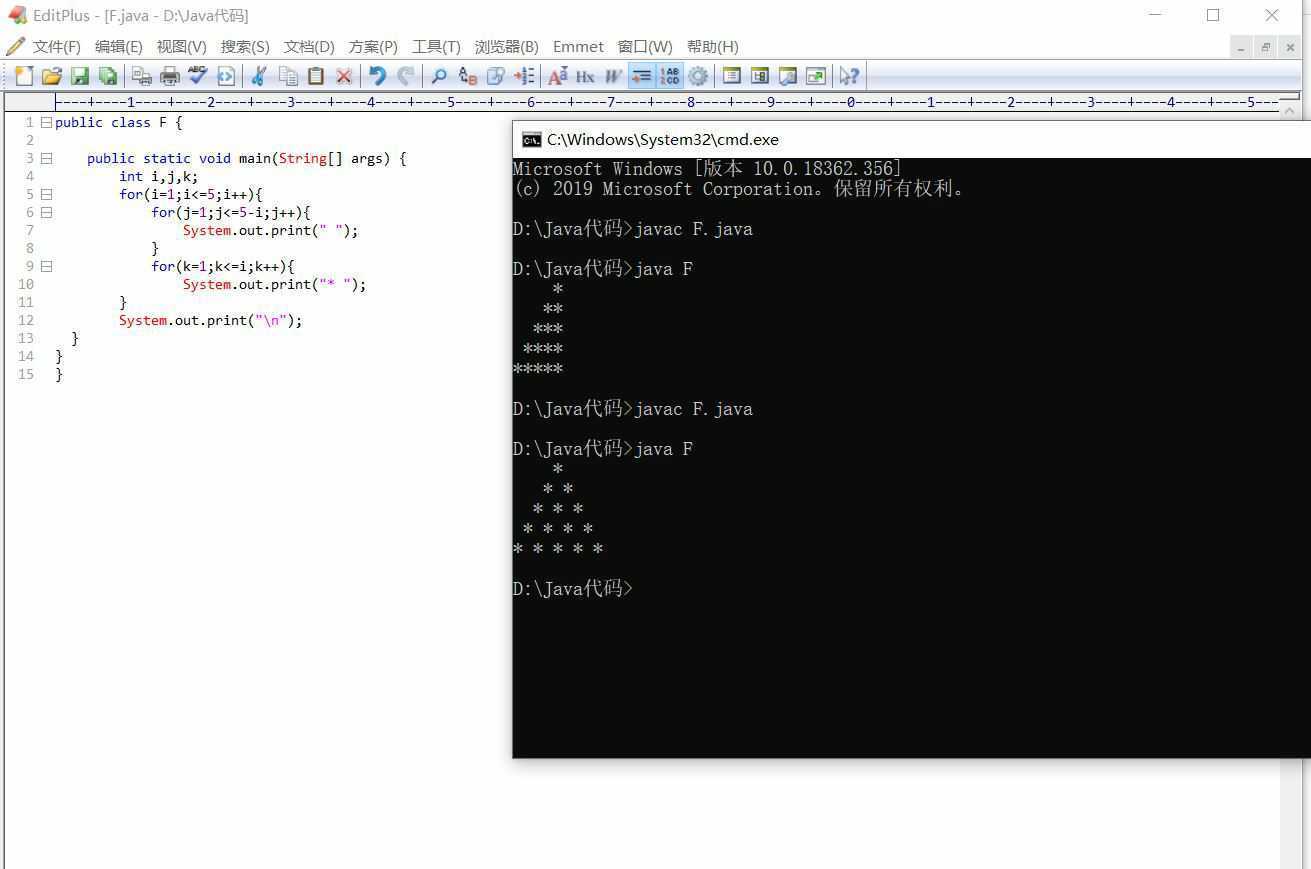Open Preferences with the gear icon

pyautogui.click(x=698, y=76)
